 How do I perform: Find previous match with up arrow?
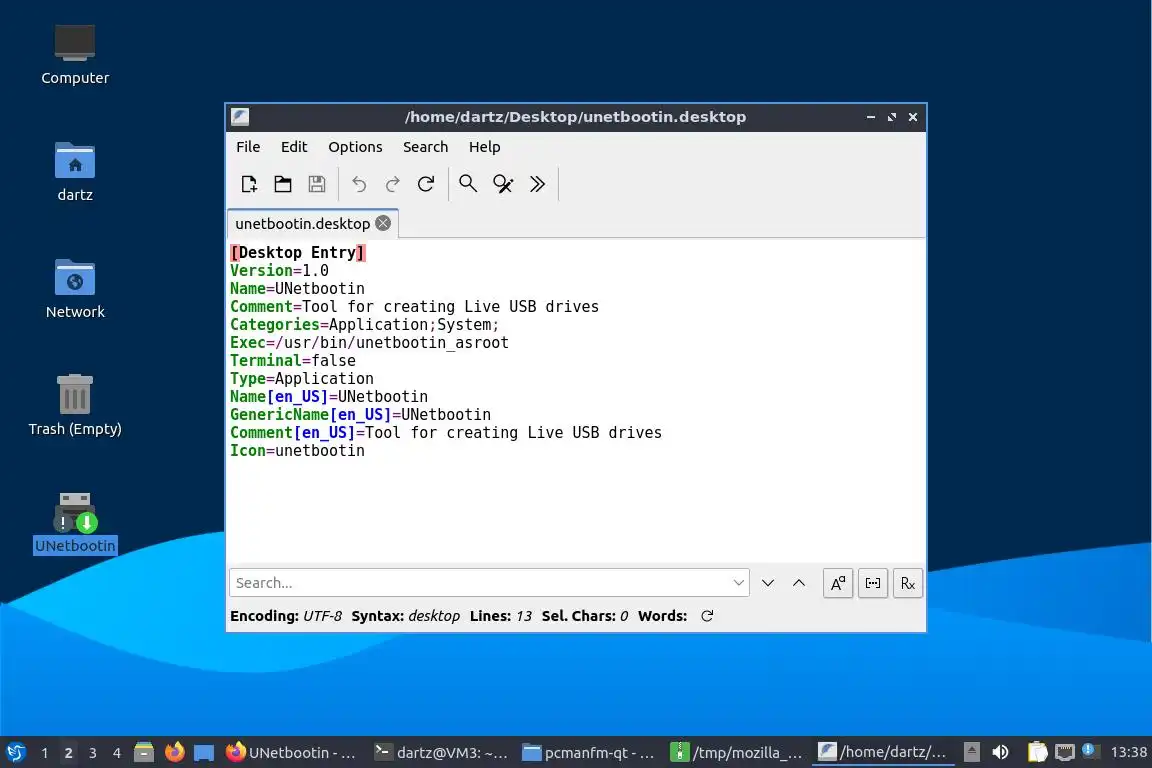tap(799, 583)
